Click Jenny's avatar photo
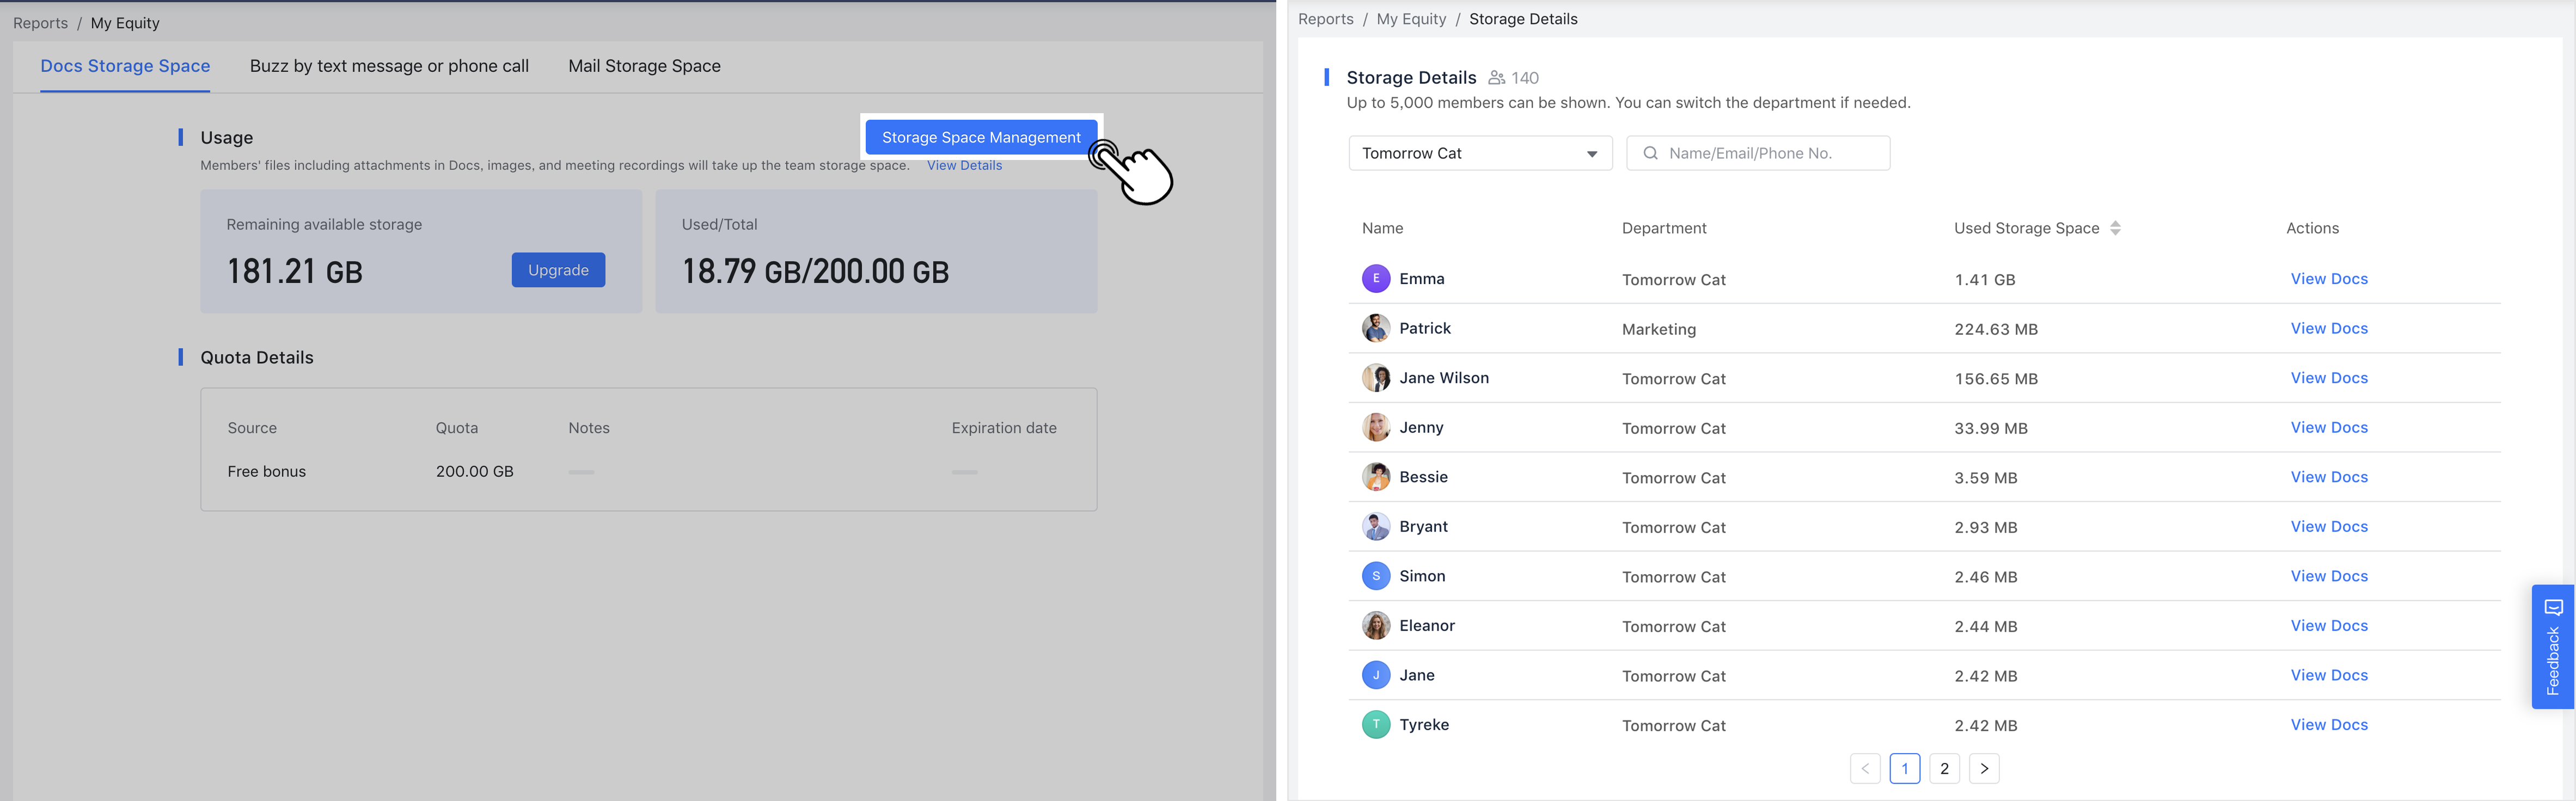2576x801 pixels. tap(1376, 427)
